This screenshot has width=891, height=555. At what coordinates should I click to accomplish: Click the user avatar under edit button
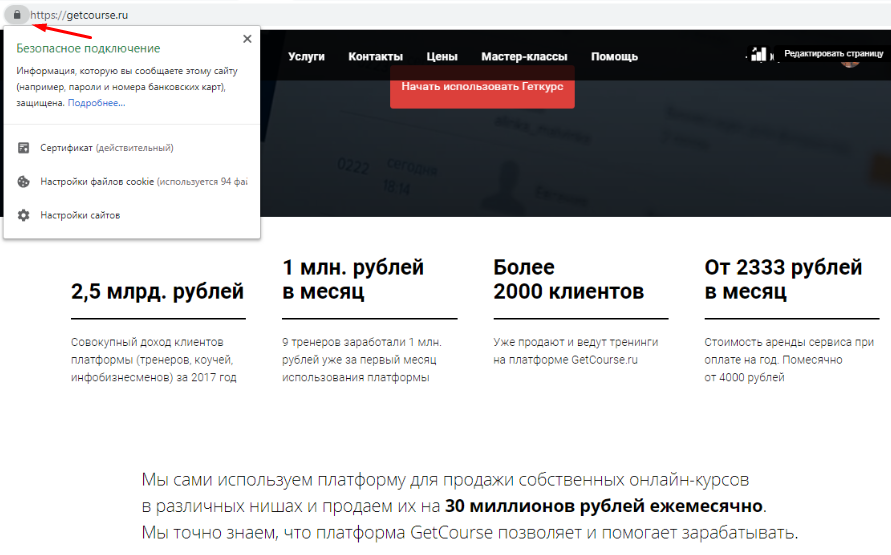850,64
